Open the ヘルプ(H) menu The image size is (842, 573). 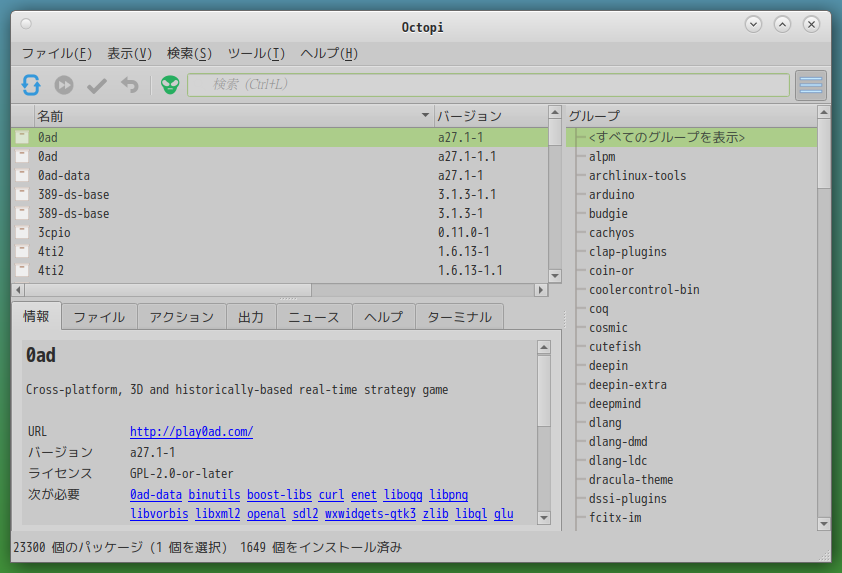[329, 54]
